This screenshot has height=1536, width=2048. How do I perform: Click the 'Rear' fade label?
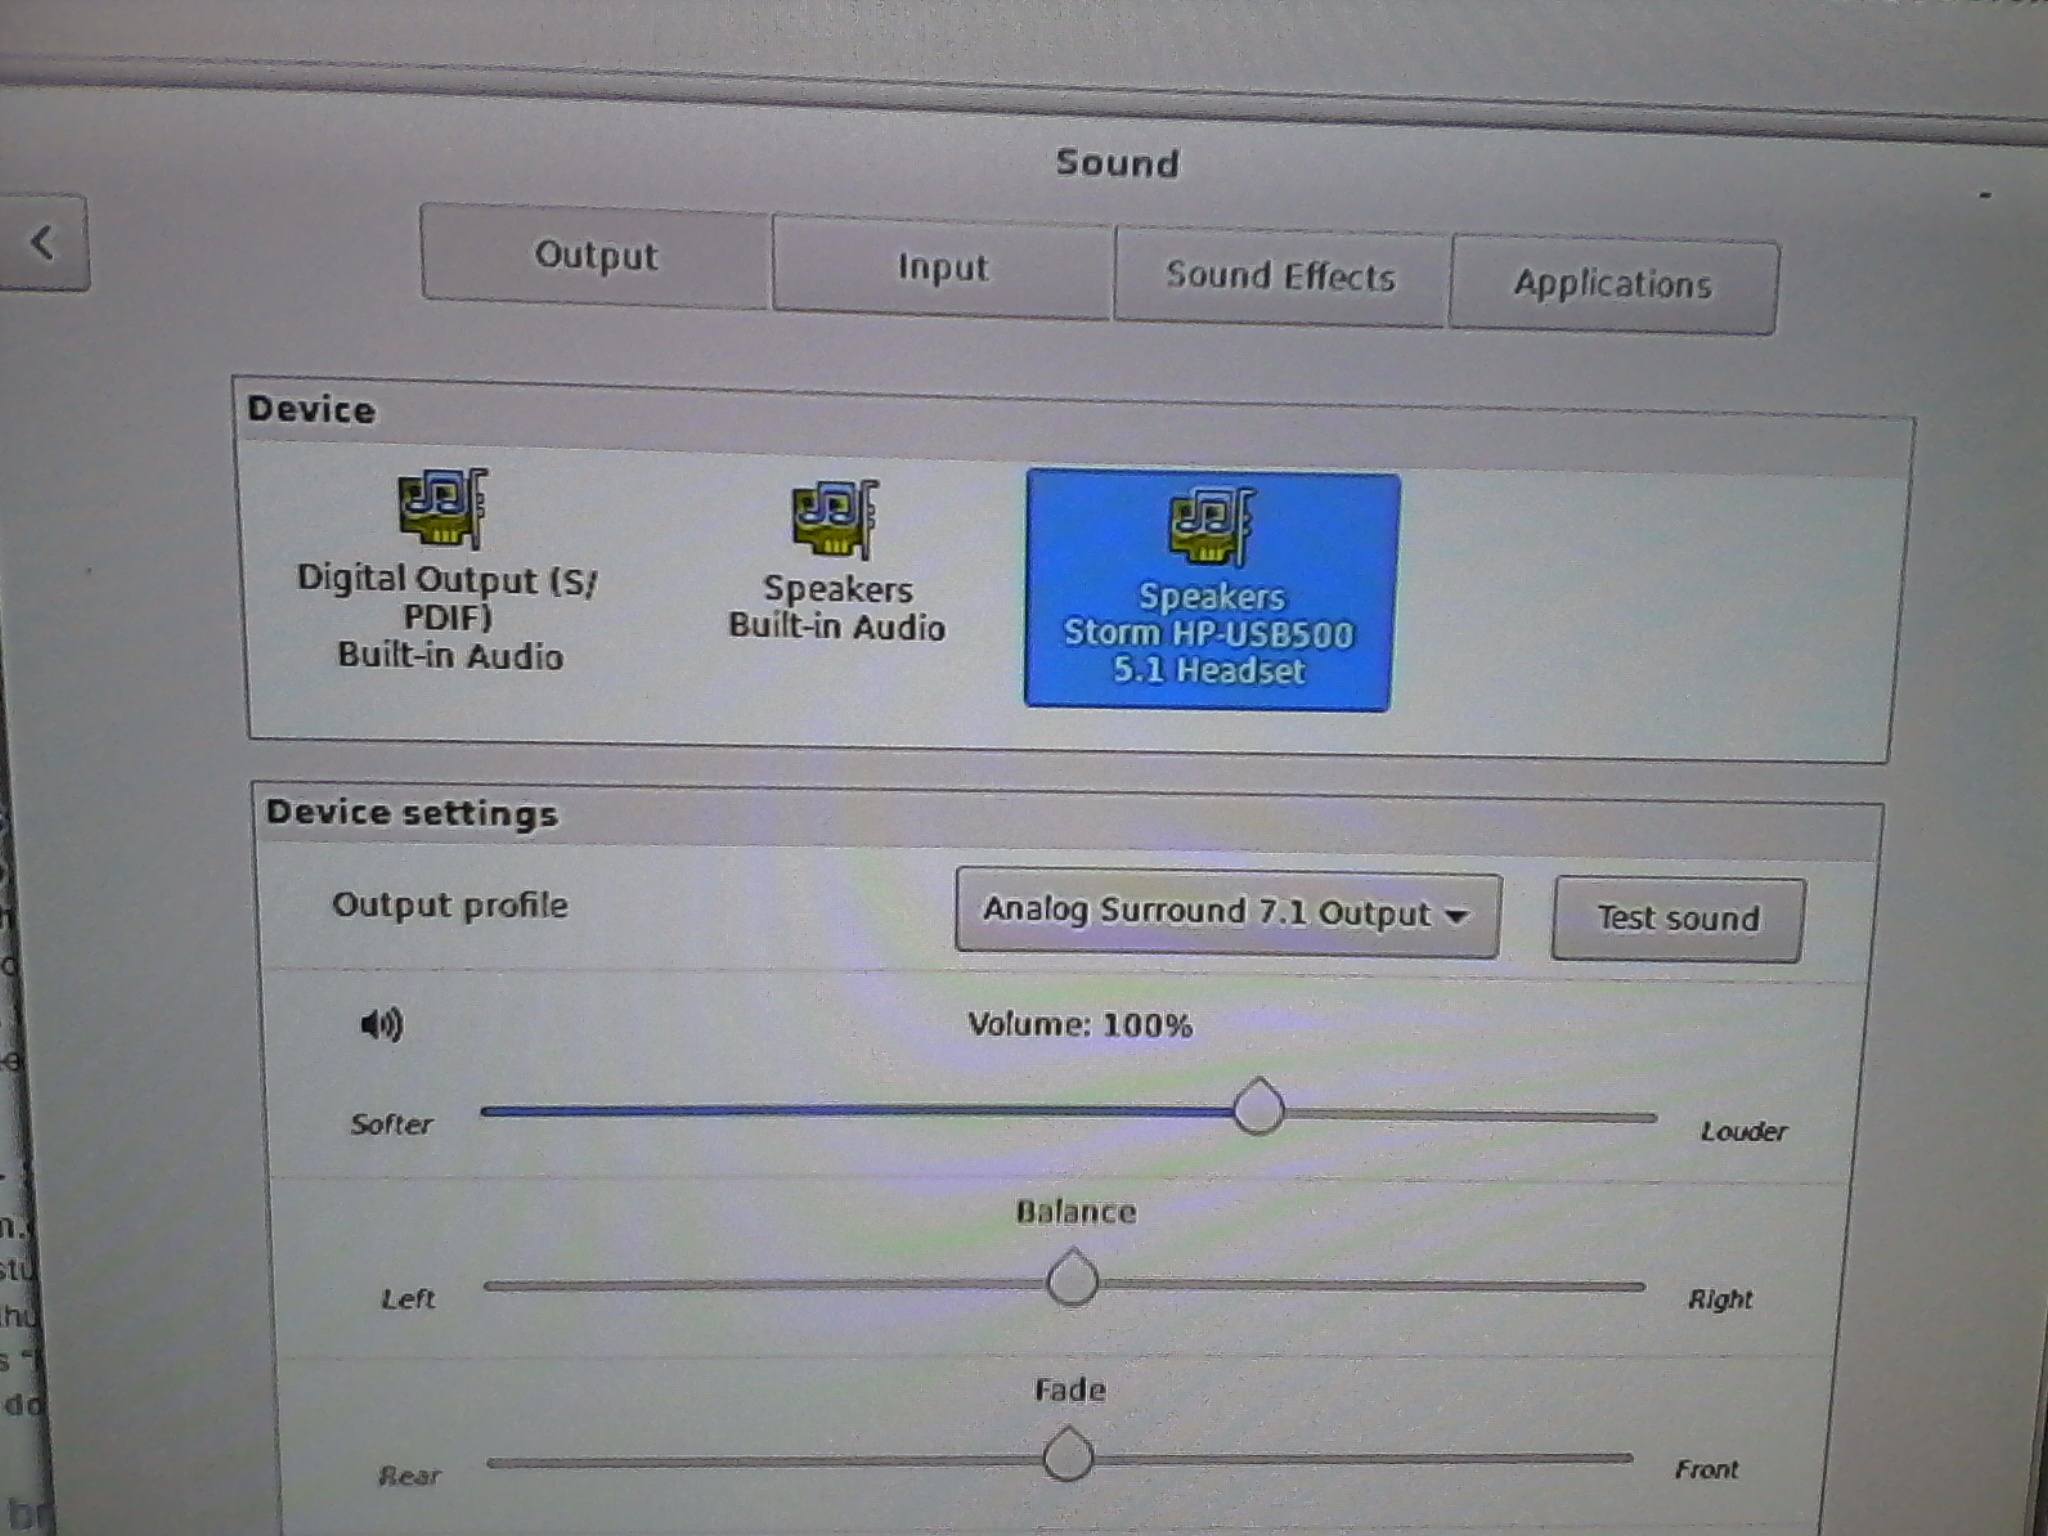tap(409, 1476)
